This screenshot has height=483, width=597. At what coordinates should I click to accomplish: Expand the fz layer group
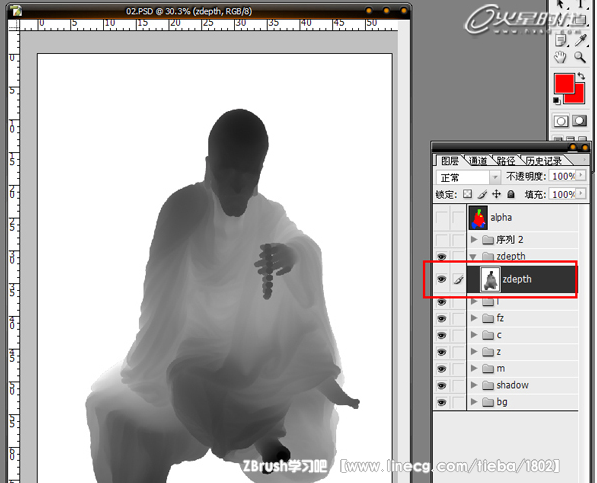pyautogui.click(x=474, y=318)
